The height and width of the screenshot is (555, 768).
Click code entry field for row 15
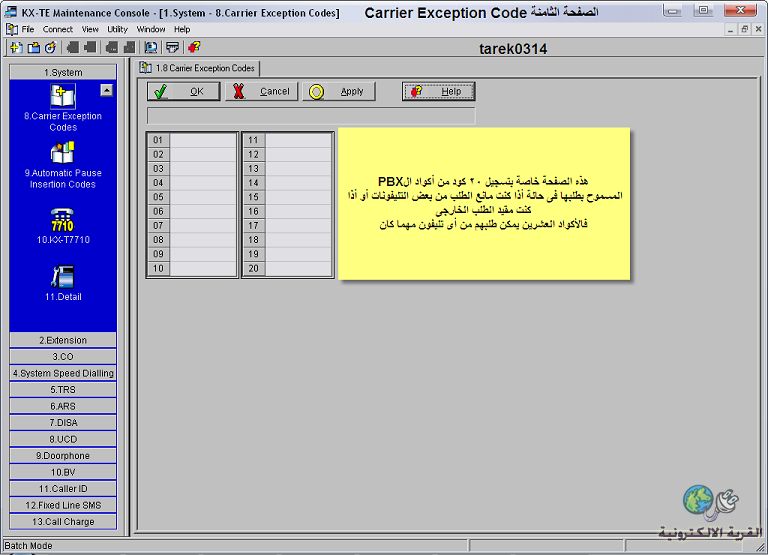coord(298,197)
